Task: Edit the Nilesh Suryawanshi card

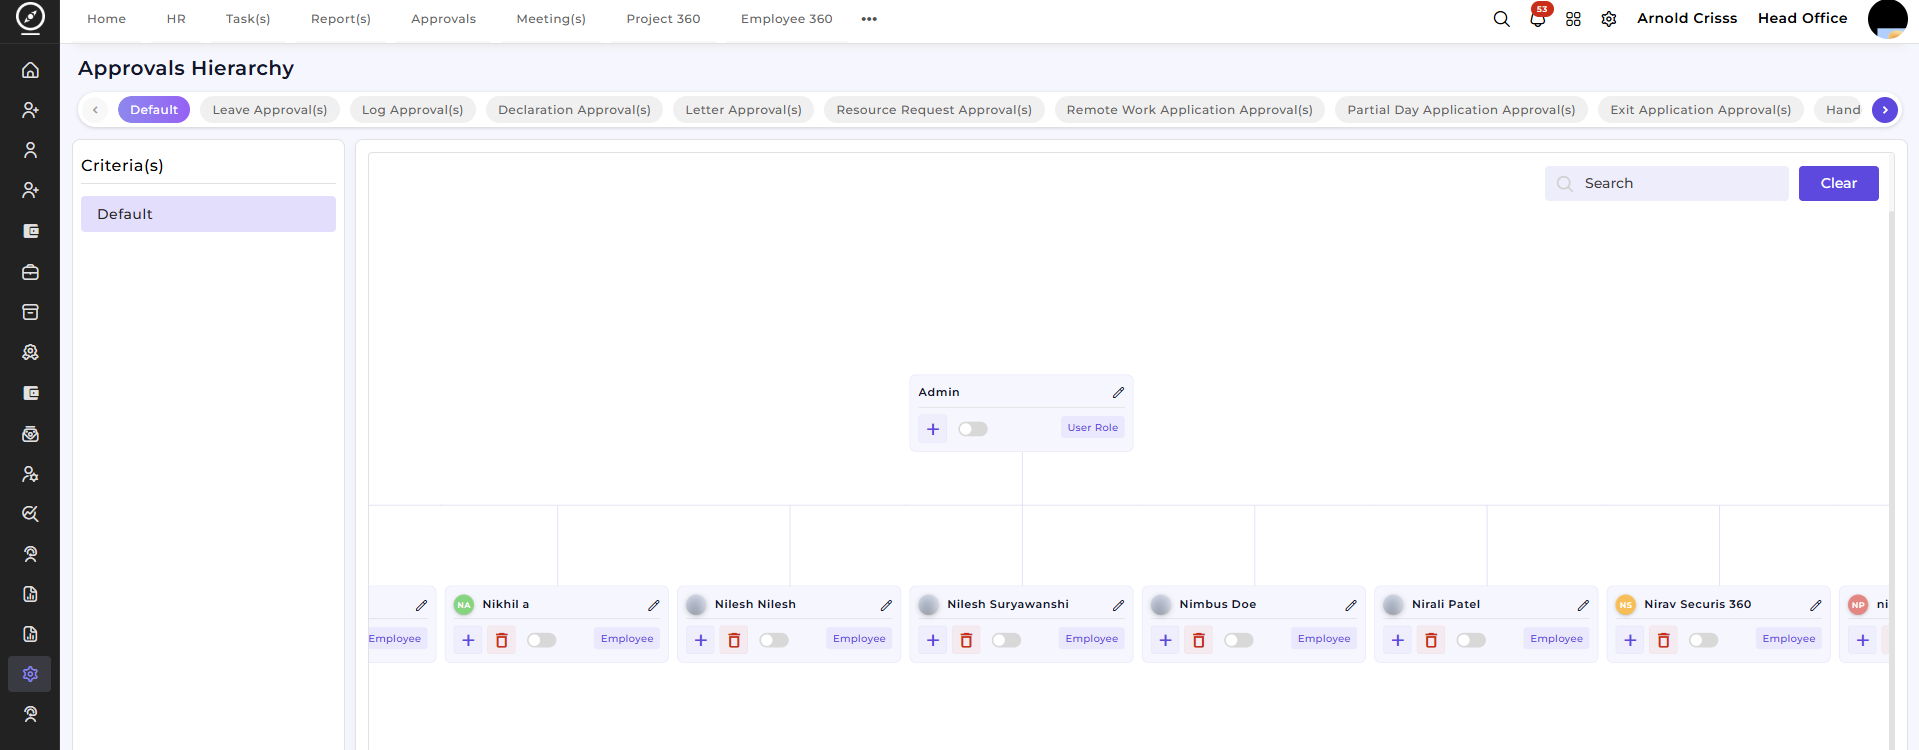Action: tap(1118, 605)
